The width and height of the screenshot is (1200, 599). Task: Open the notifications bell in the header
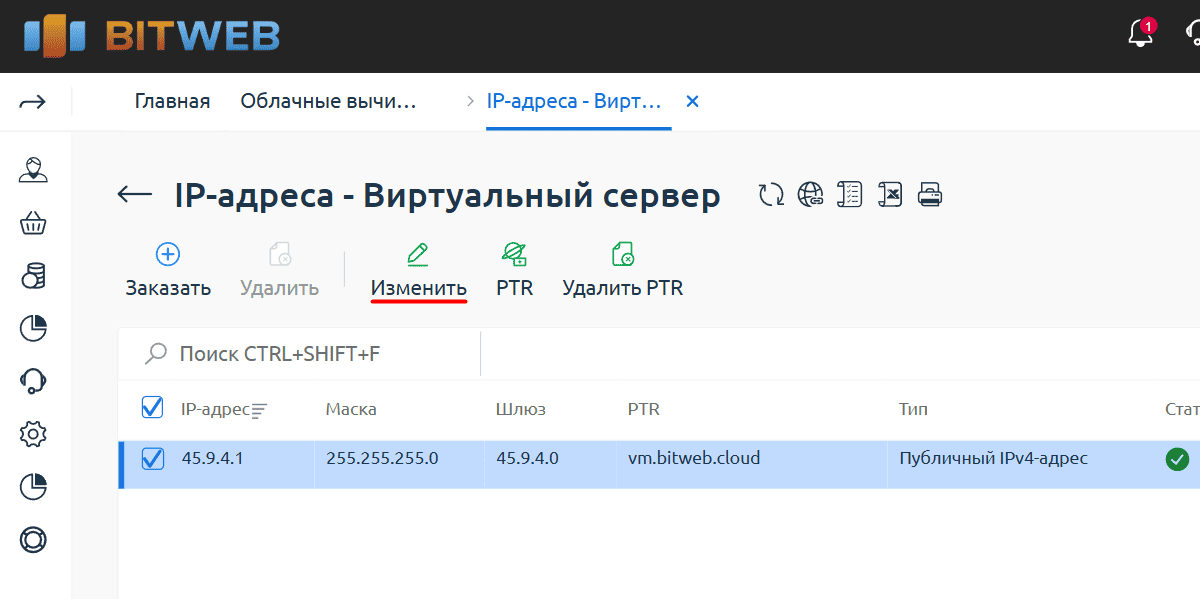[x=1140, y=35]
